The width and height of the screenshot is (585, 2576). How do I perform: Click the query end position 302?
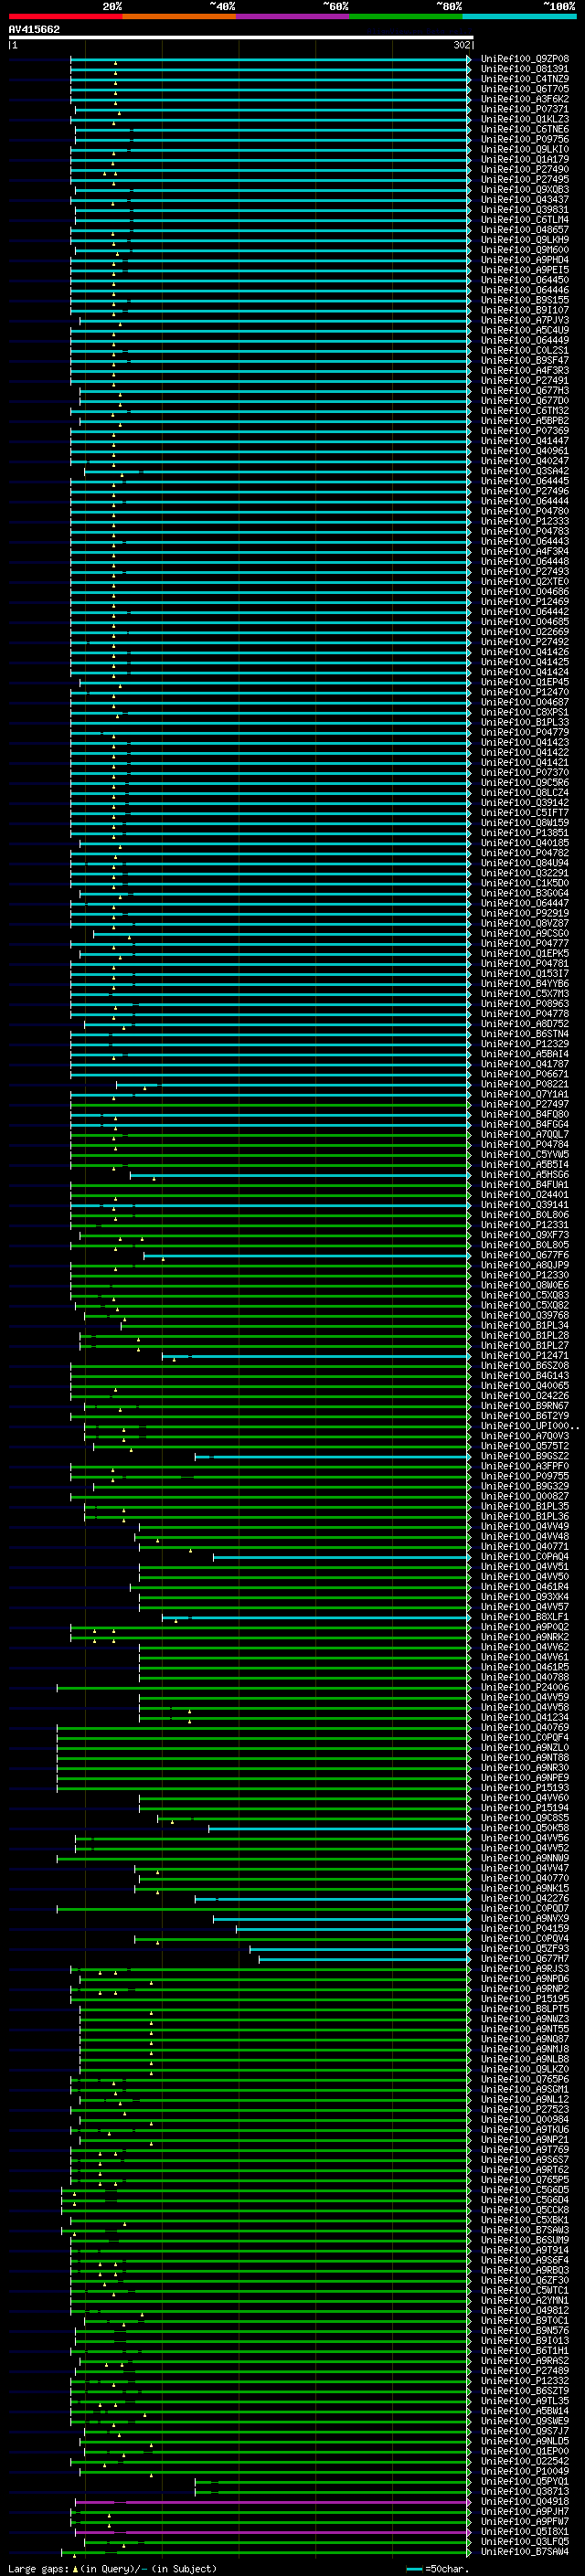tap(462, 45)
